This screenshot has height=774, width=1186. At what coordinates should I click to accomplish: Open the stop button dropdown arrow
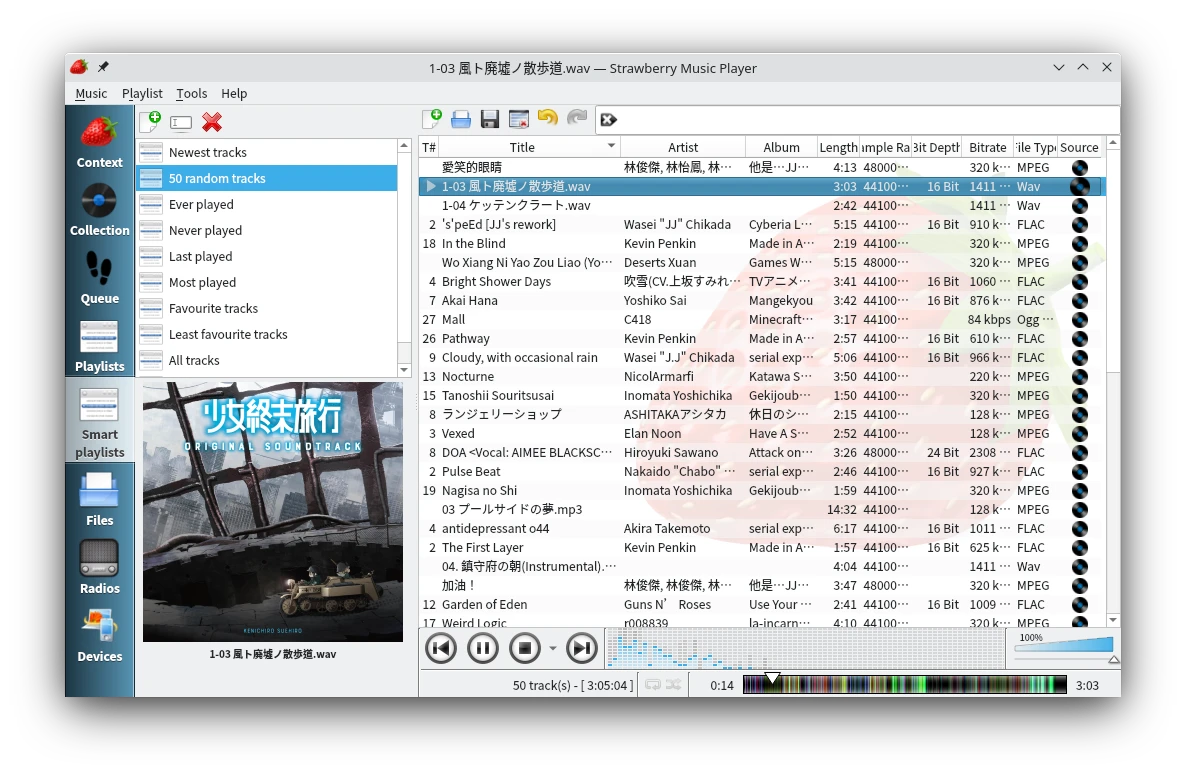pos(553,649)
